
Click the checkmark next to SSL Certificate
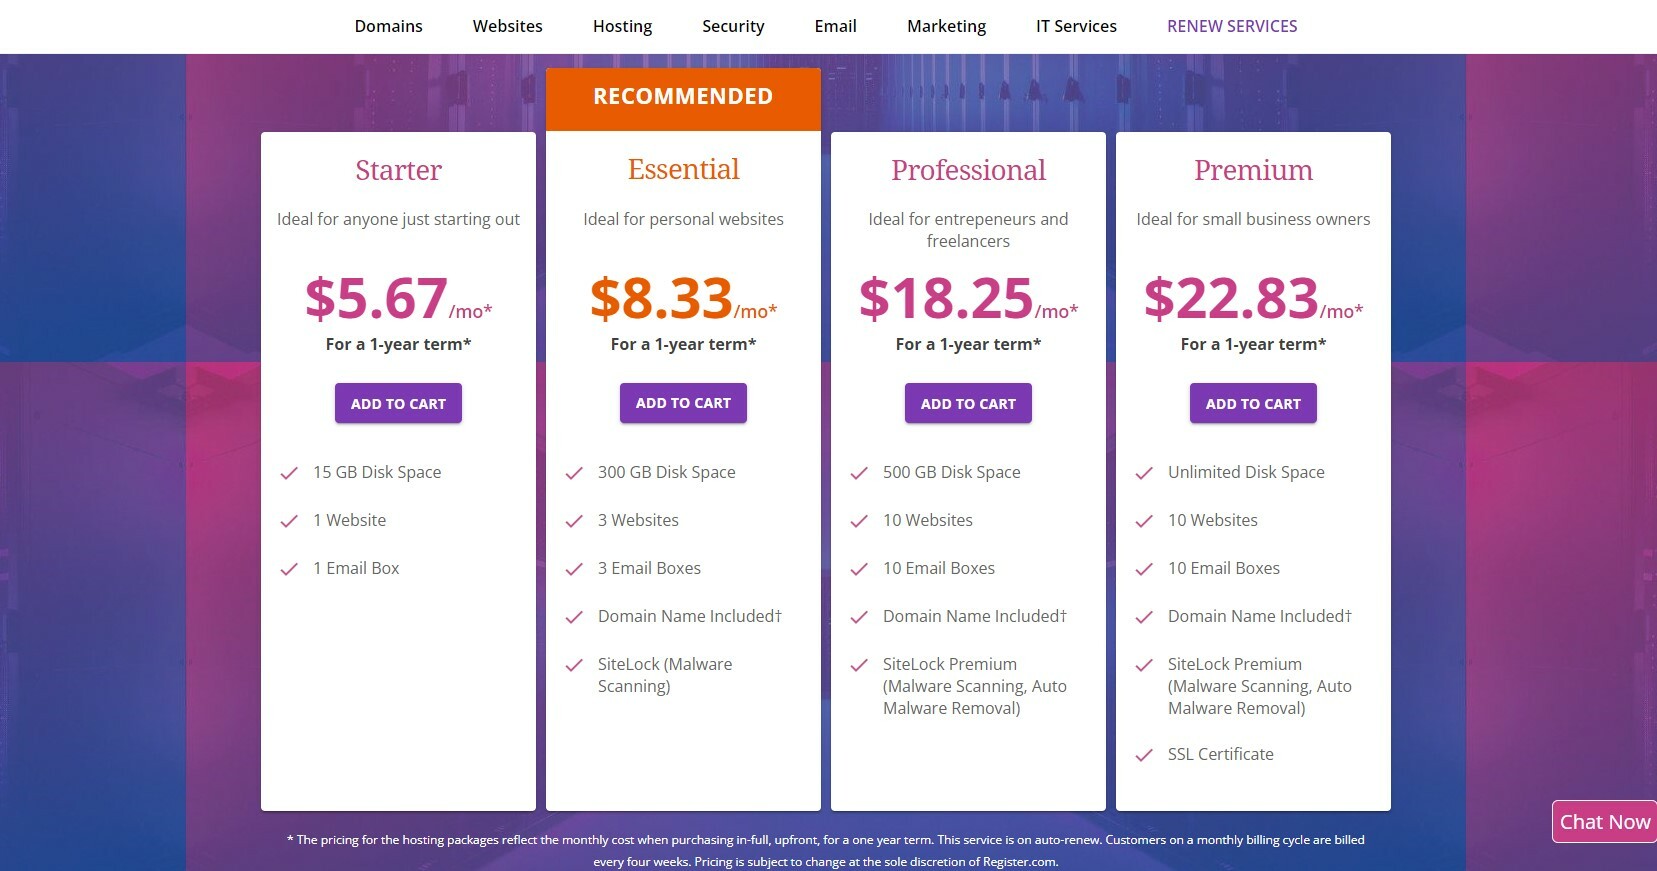pyautogui.click(x=1144, y=755)
